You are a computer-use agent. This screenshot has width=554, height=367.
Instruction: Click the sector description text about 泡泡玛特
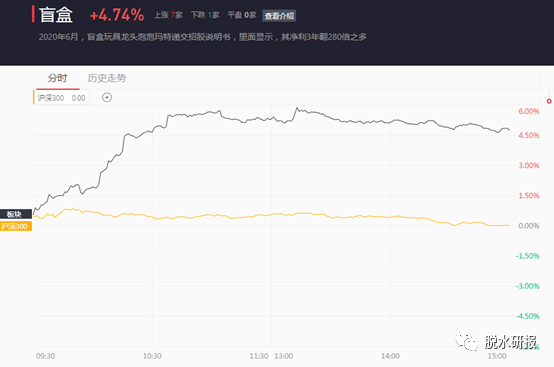pyautogui.click(x=202, y=37)
